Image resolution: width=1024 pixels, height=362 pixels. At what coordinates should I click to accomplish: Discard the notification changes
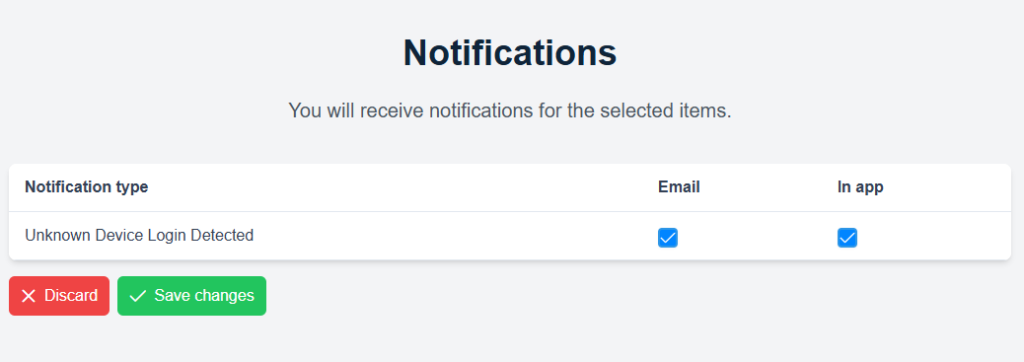pos(59,296)
